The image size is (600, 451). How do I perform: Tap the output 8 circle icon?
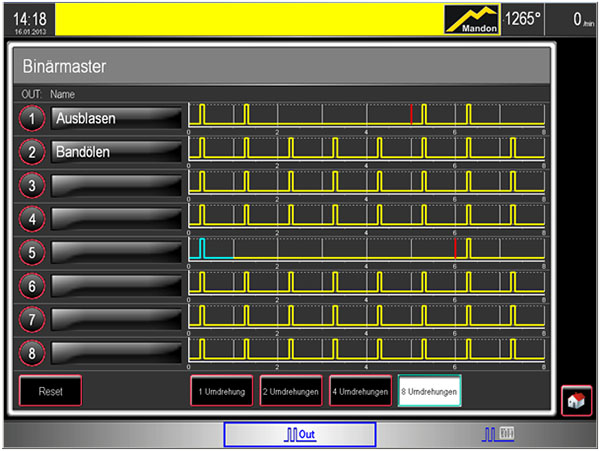(32, 353)
